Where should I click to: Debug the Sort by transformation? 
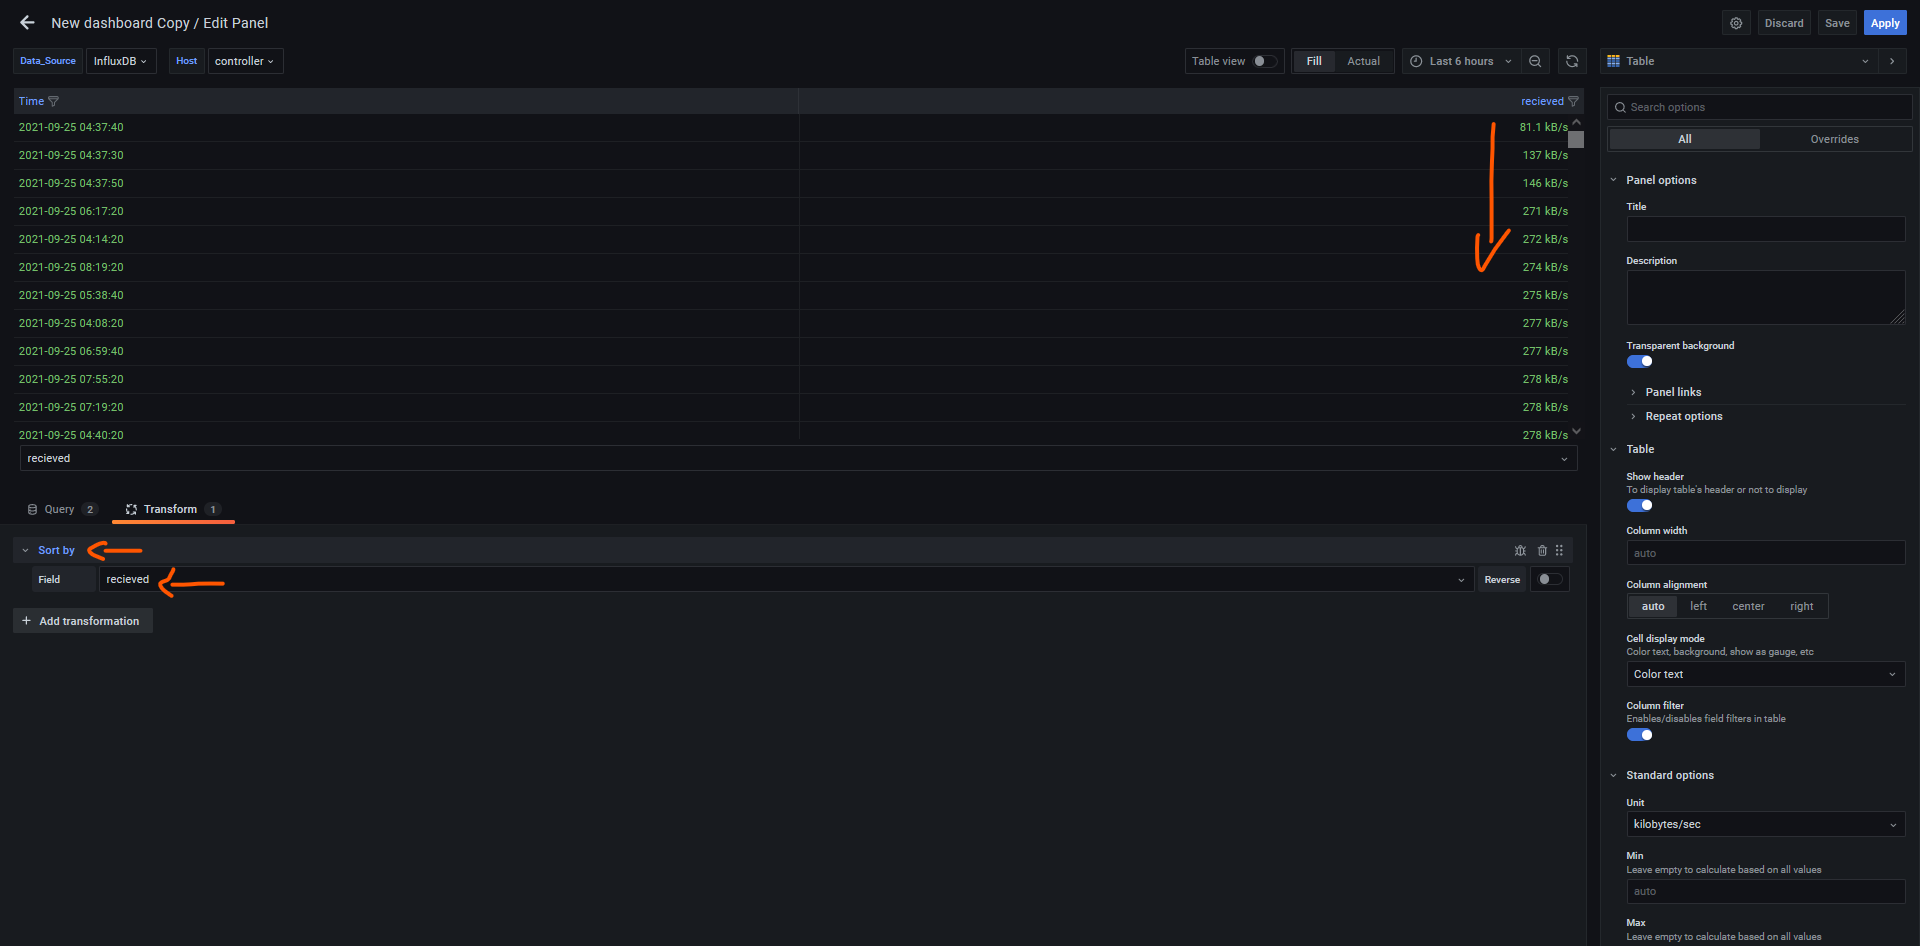click(x=1520, y=550)
